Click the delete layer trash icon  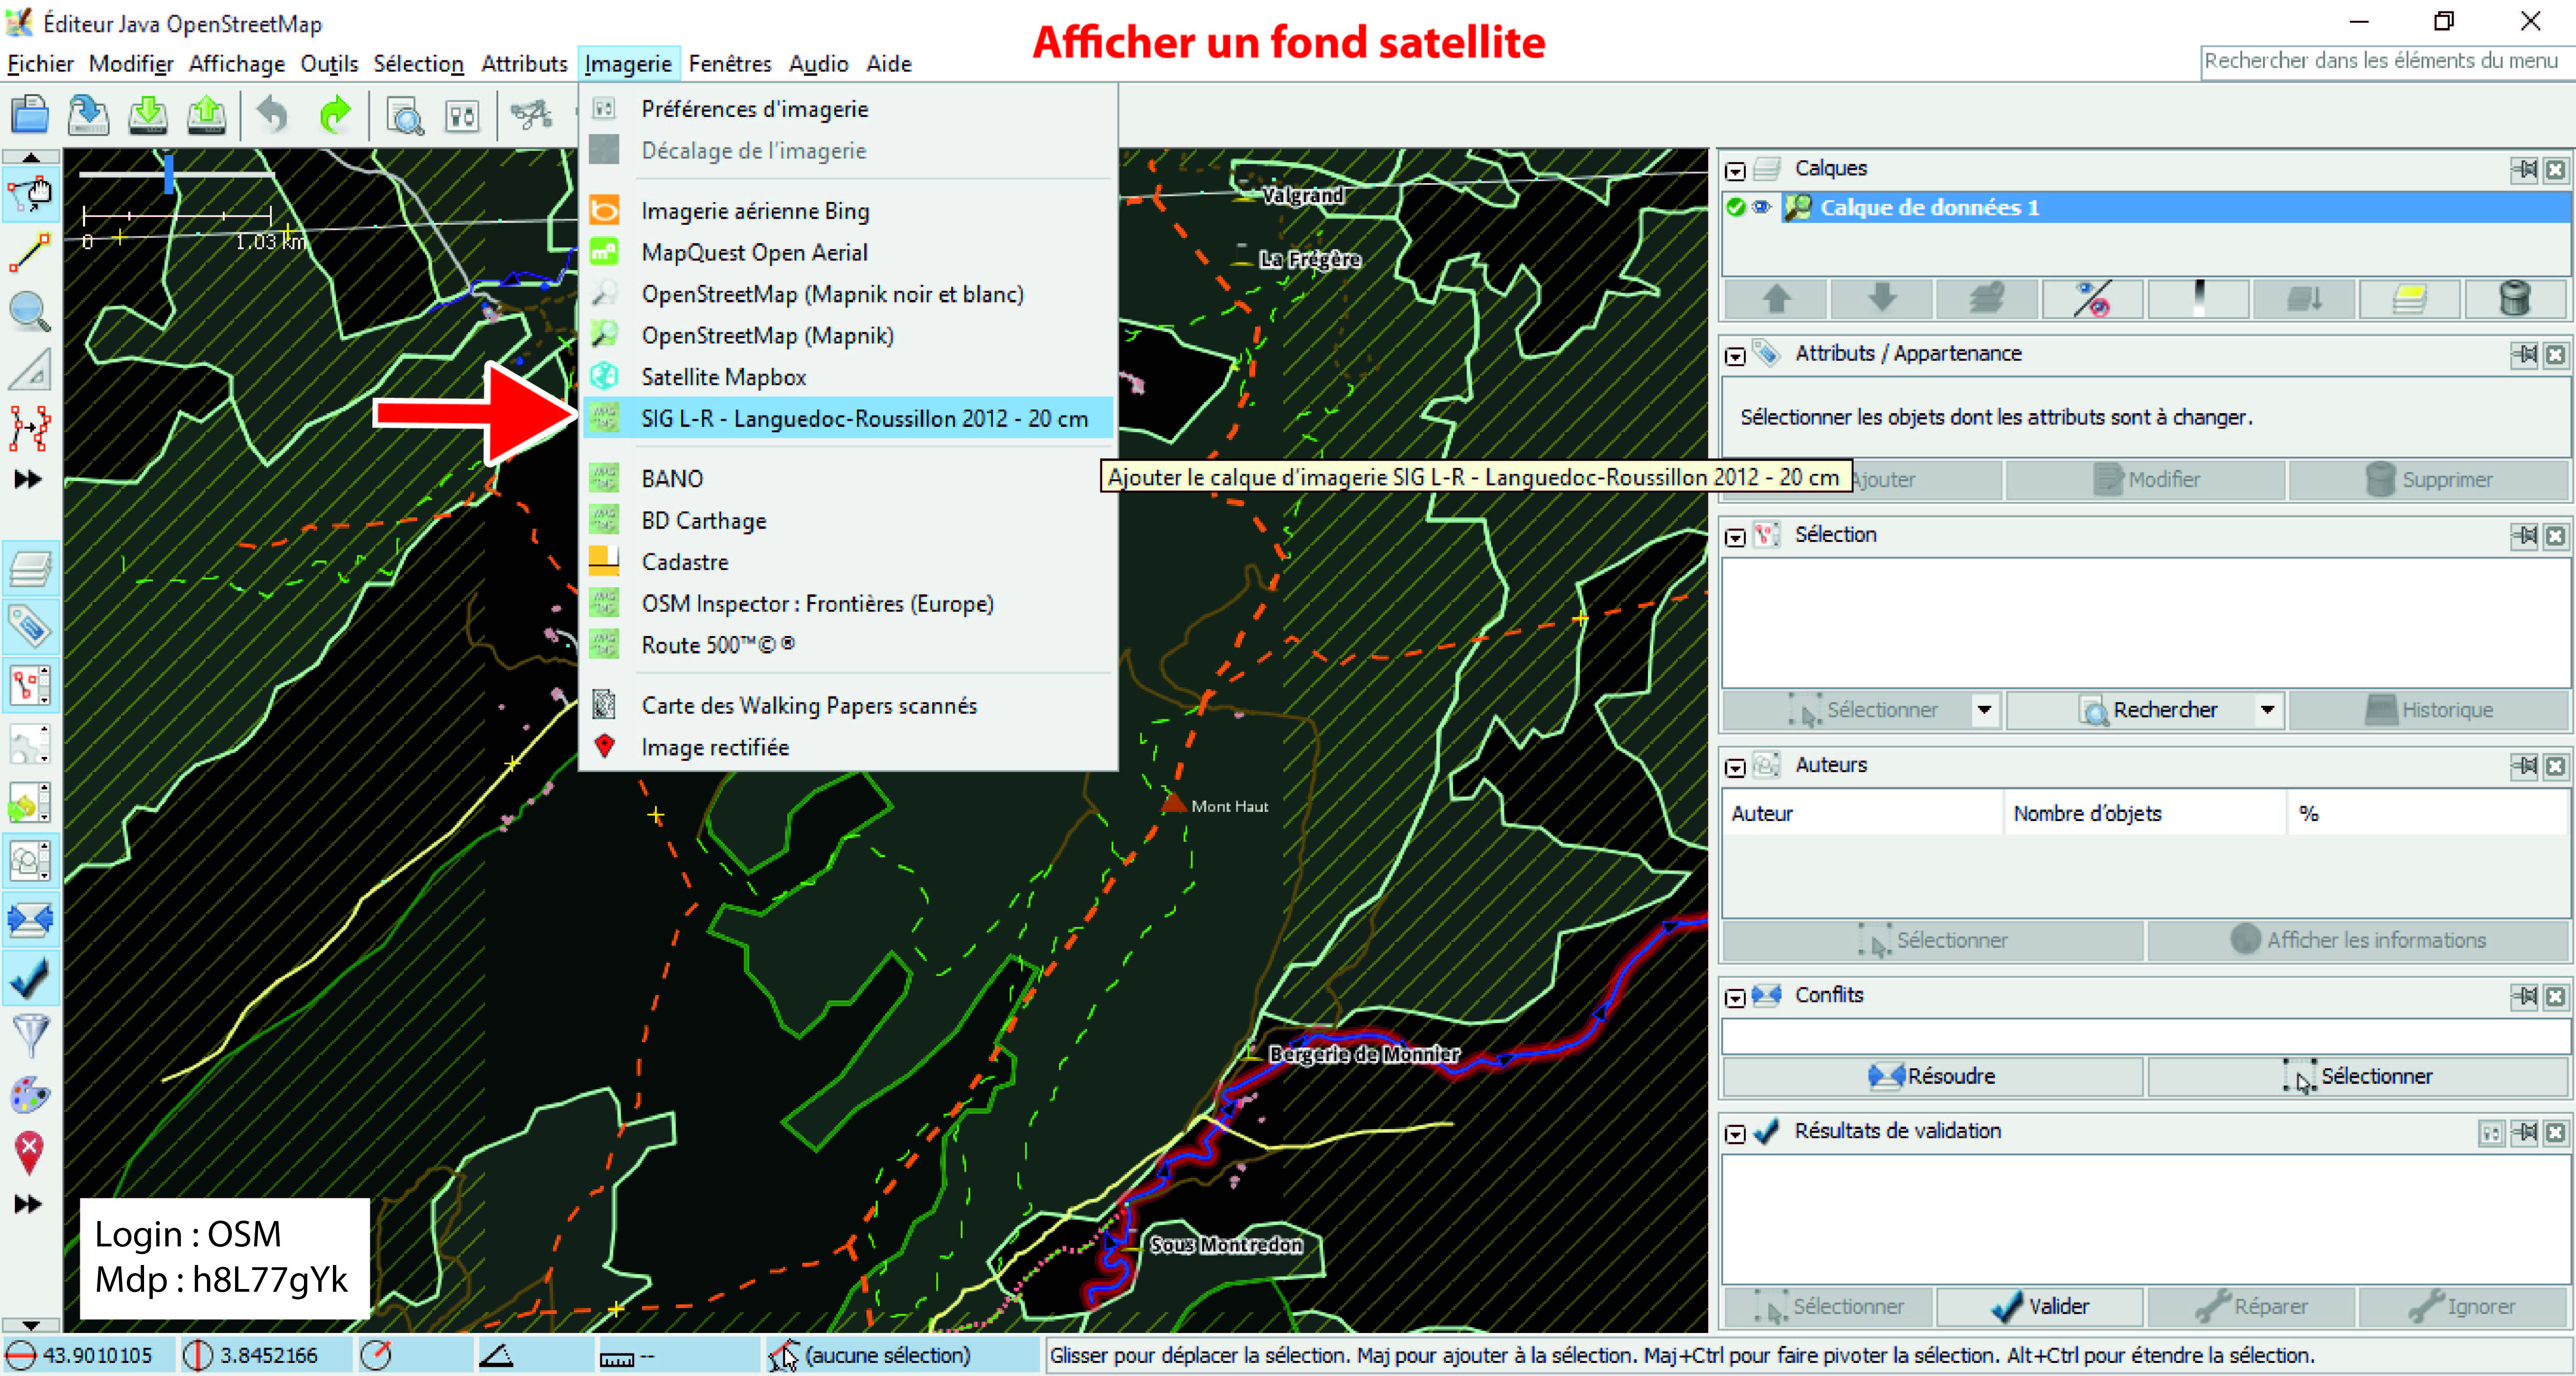tap(2514, 298)
